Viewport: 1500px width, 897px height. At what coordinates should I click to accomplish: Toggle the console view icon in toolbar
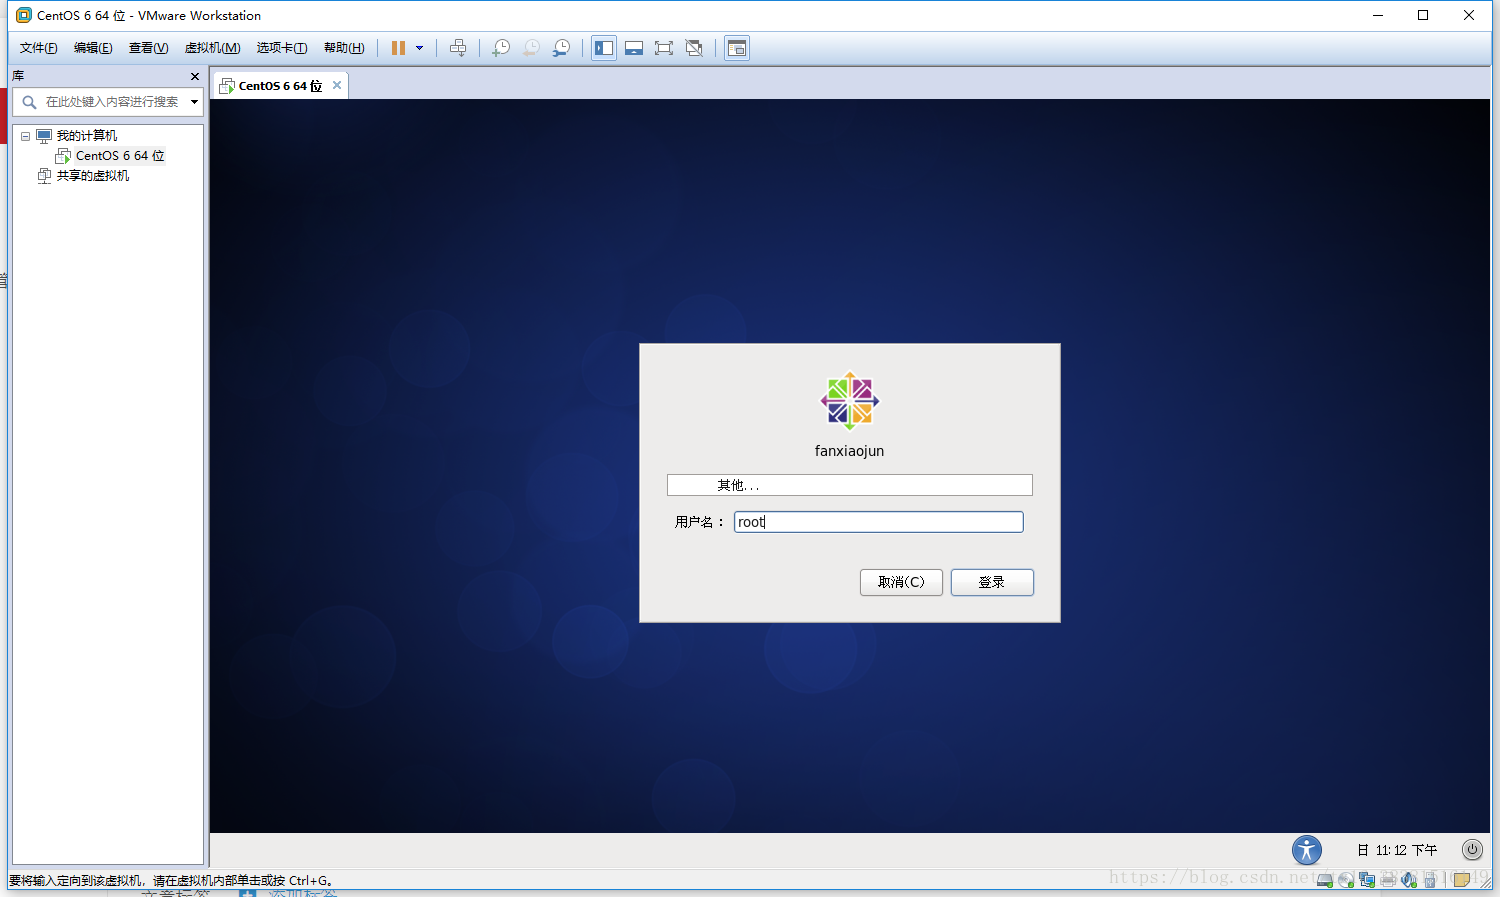click(x=737, y=48)
